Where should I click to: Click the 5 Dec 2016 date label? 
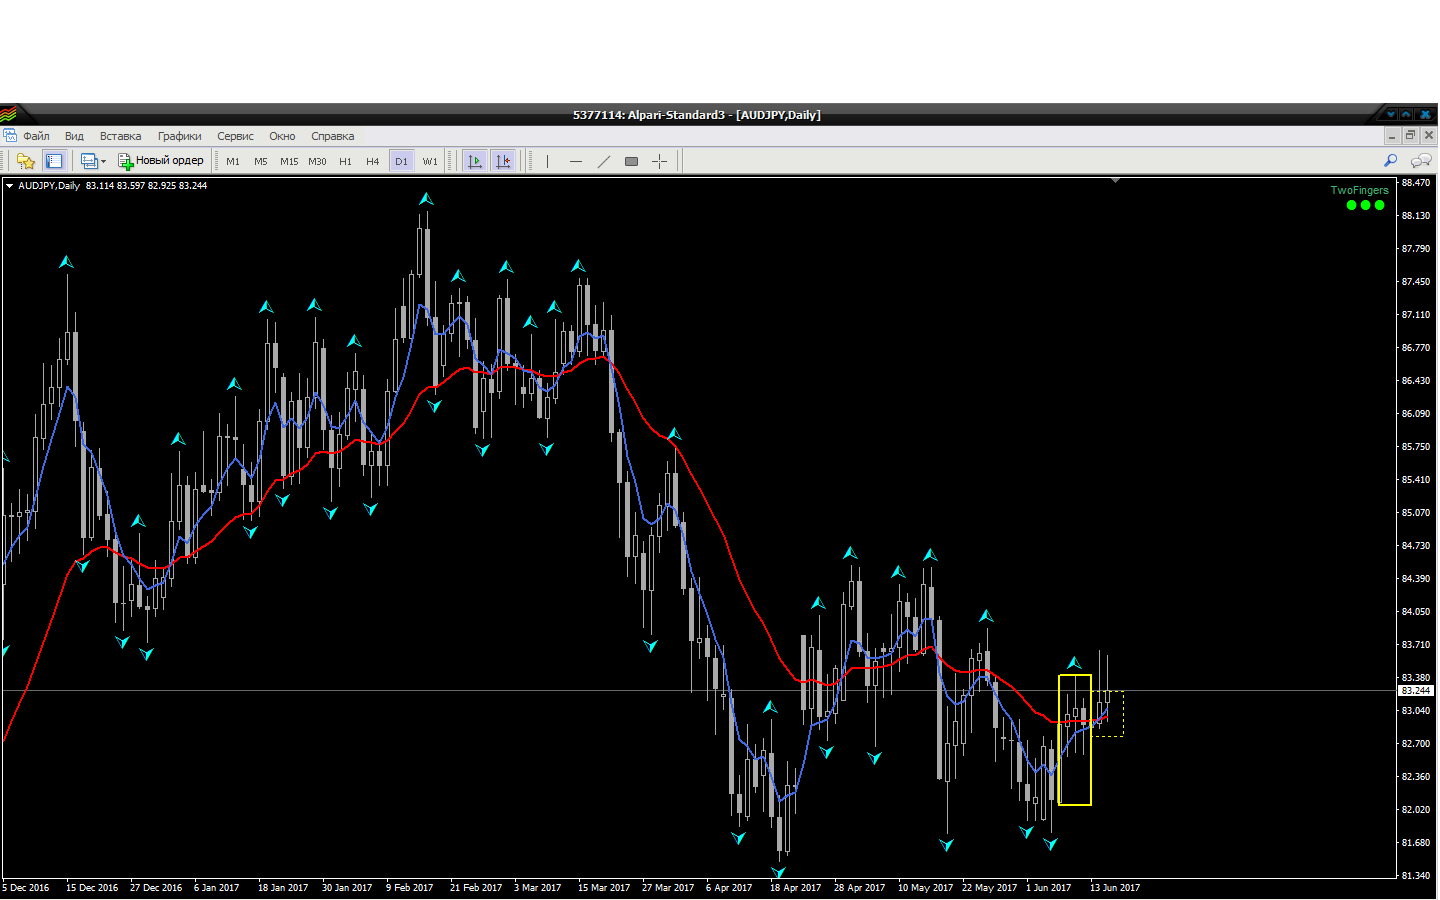click(26, 888)
